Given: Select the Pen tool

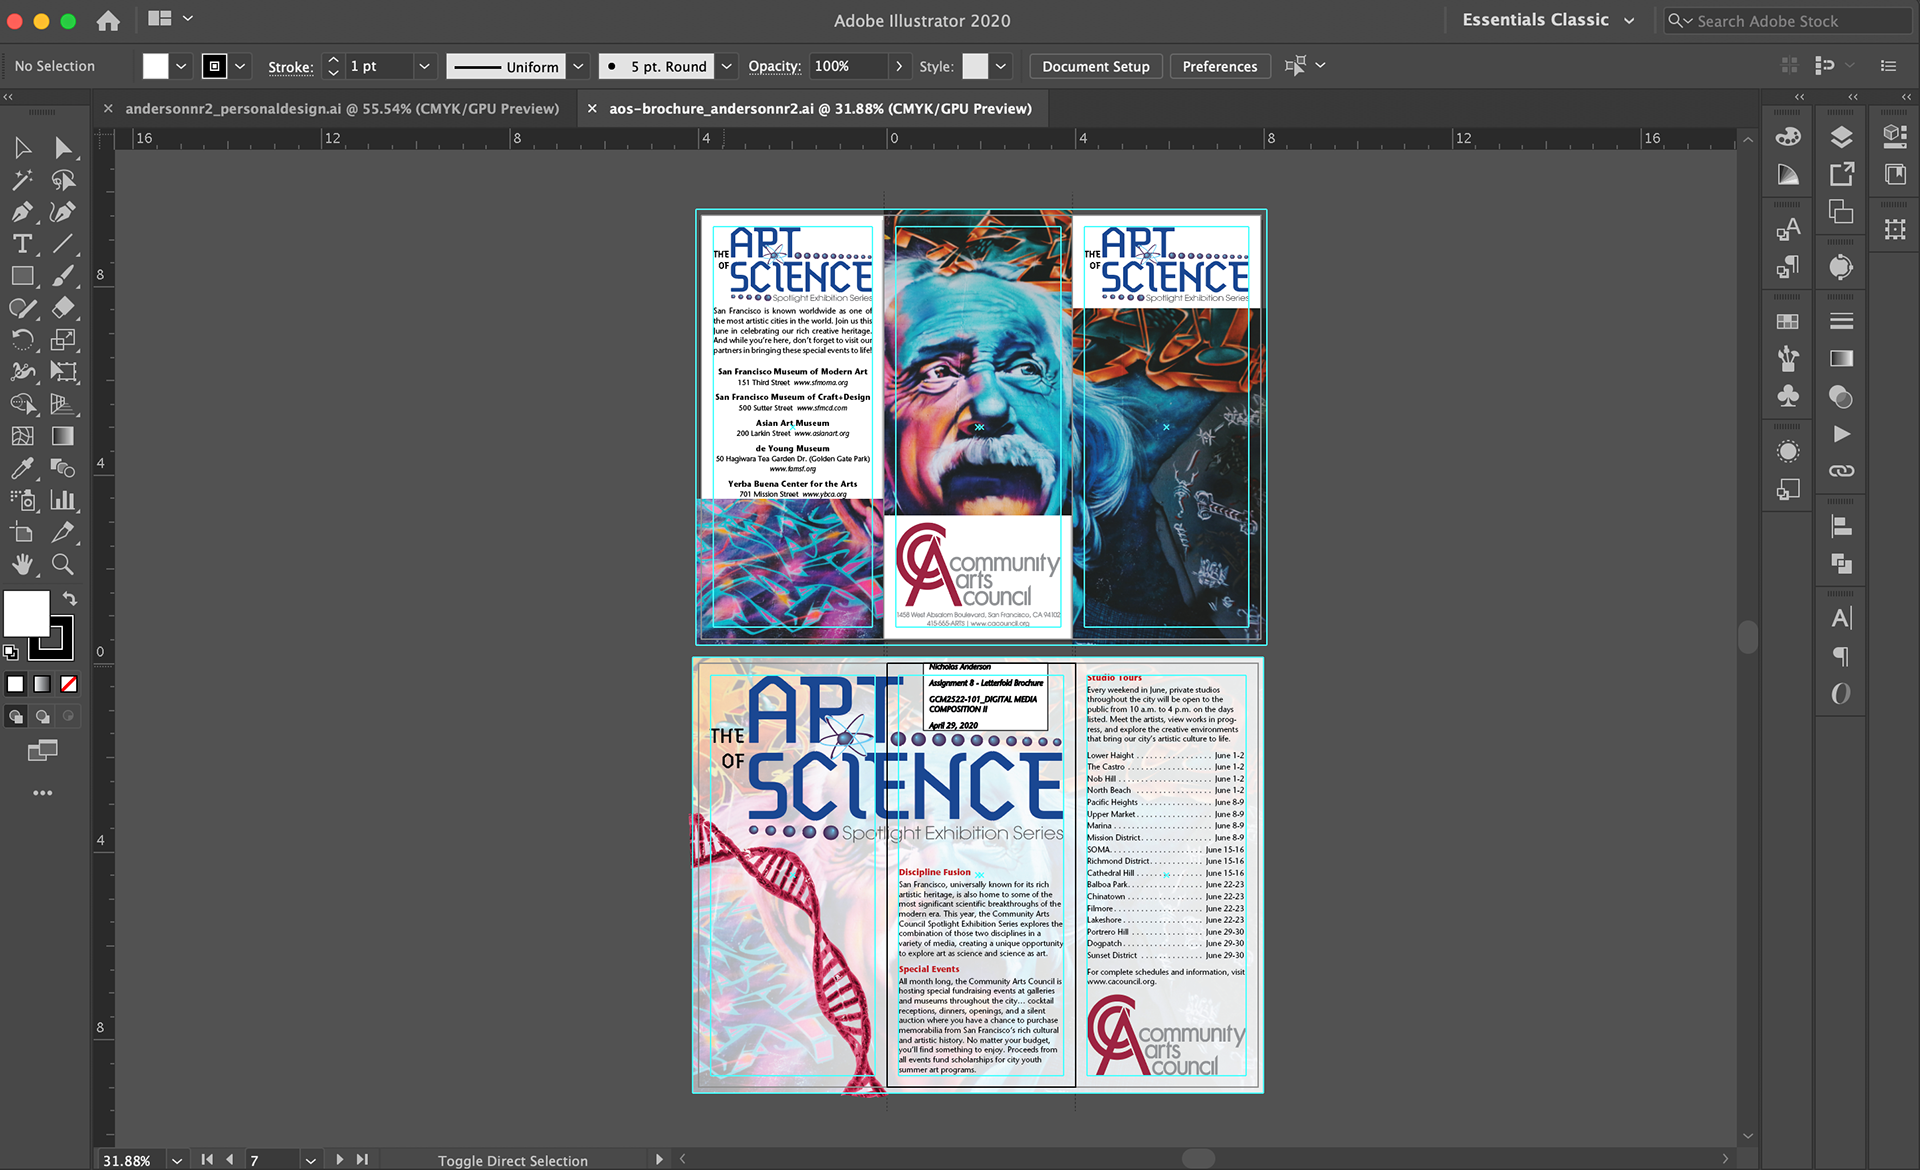Looking at the screenshot, I should [22, 212].
